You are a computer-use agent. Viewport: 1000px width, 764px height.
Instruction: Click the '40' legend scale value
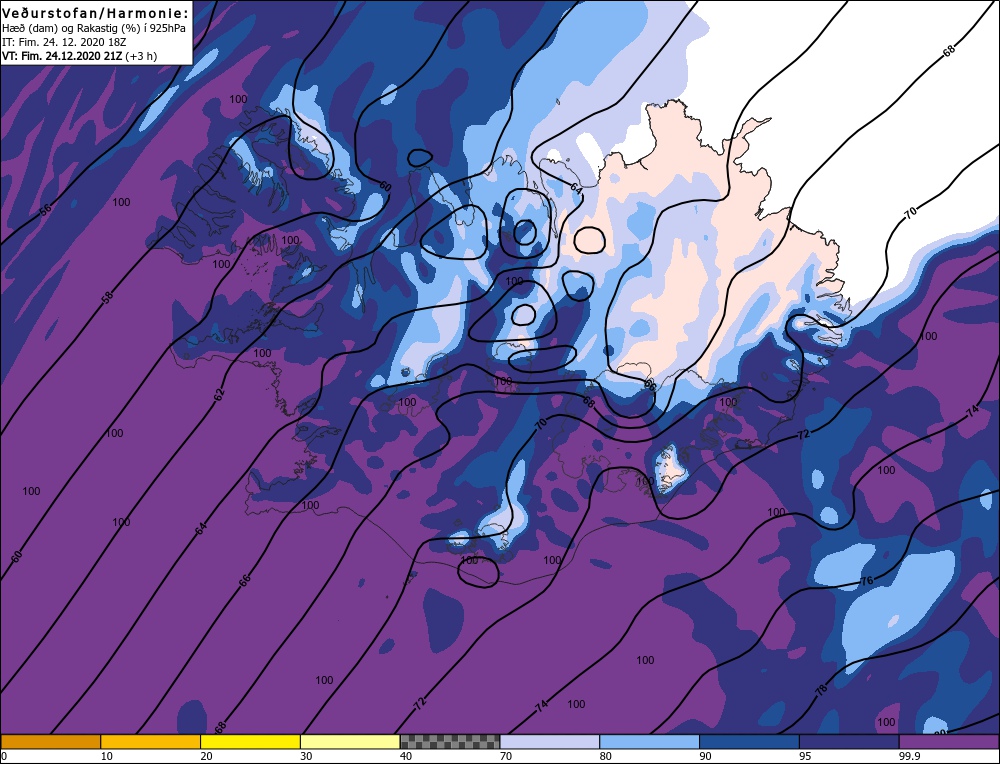pos(406,756)
